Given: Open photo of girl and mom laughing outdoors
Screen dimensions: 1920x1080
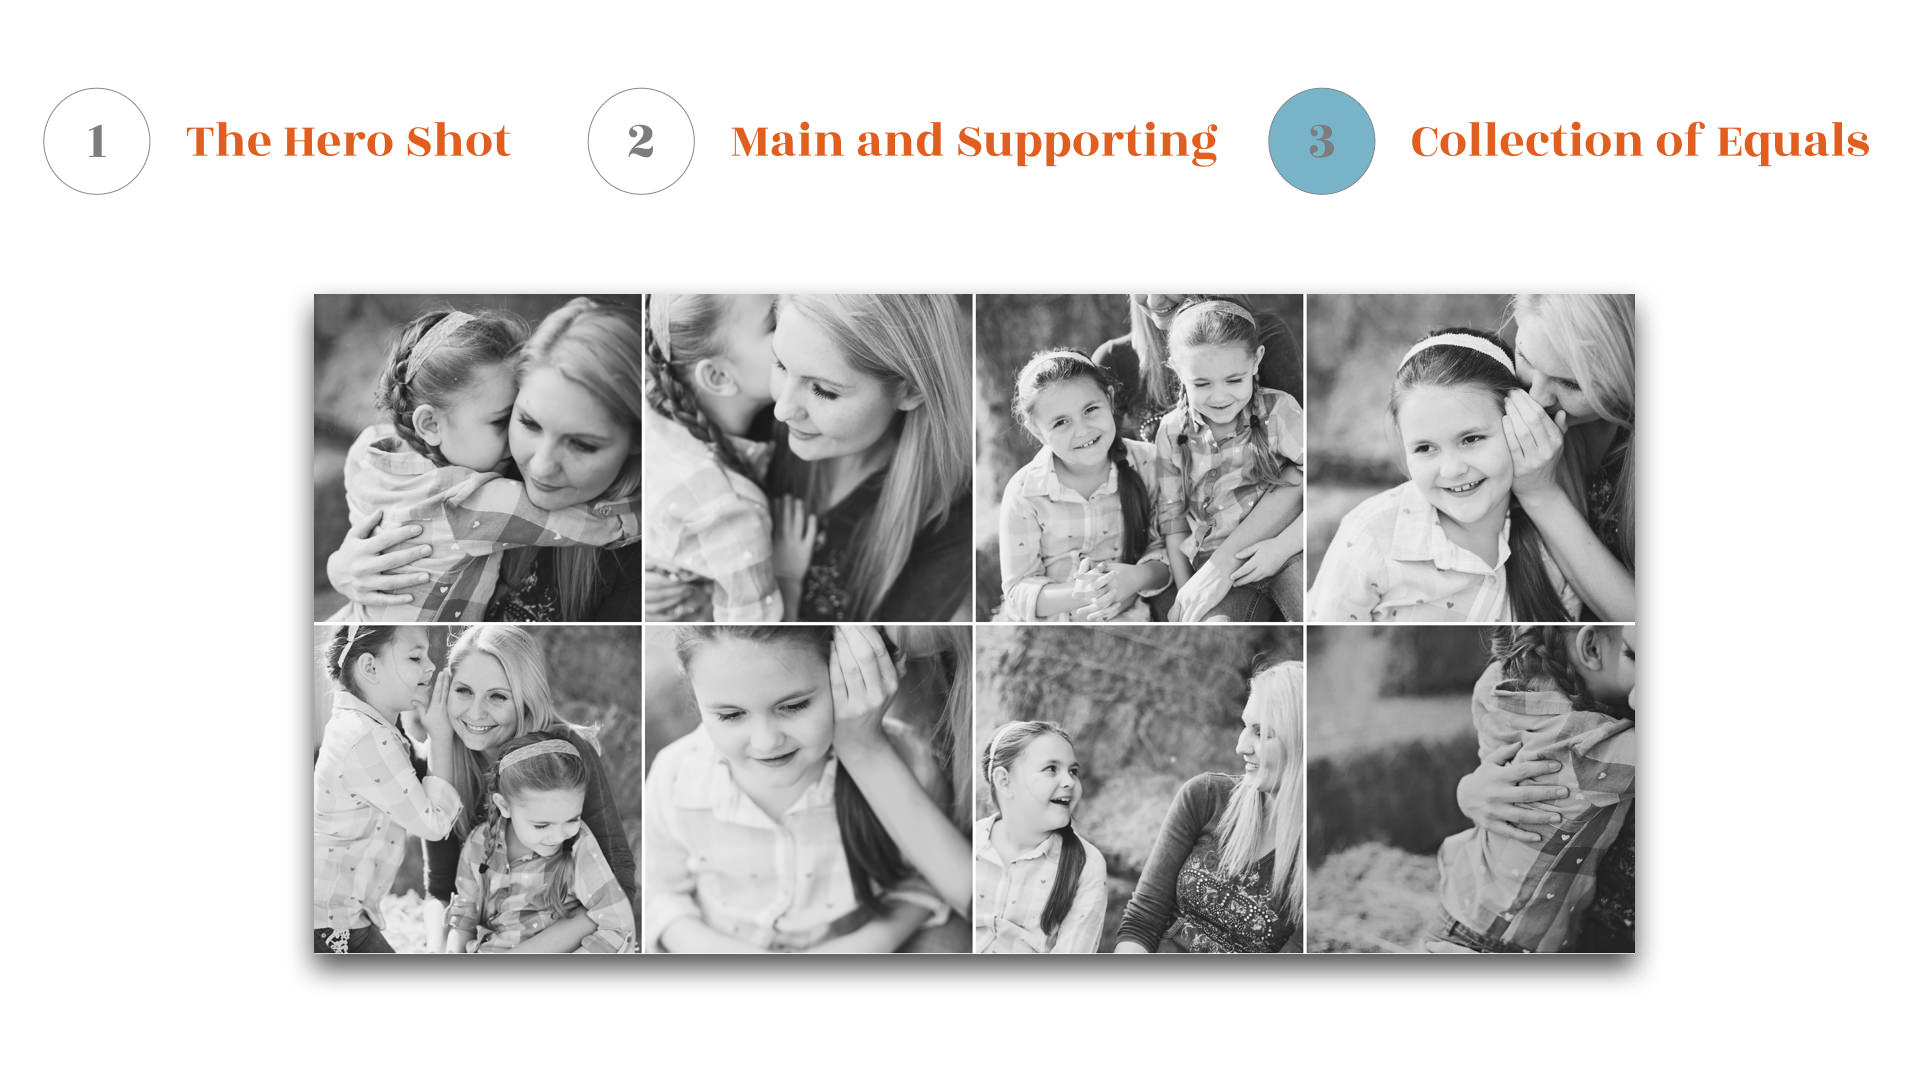Looking at the screenshot, I should 1139,789.
